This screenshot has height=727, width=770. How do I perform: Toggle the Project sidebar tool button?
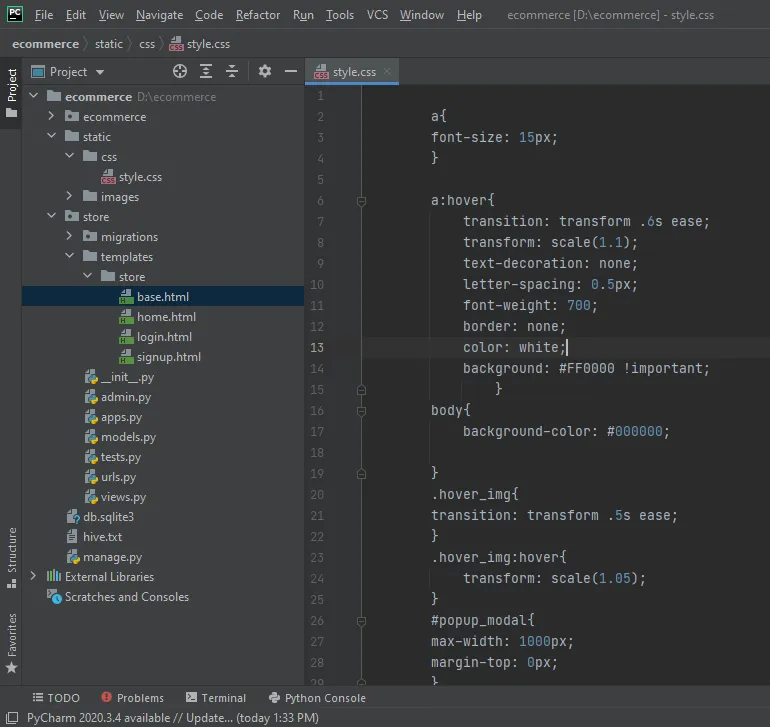tap(11, 93)
